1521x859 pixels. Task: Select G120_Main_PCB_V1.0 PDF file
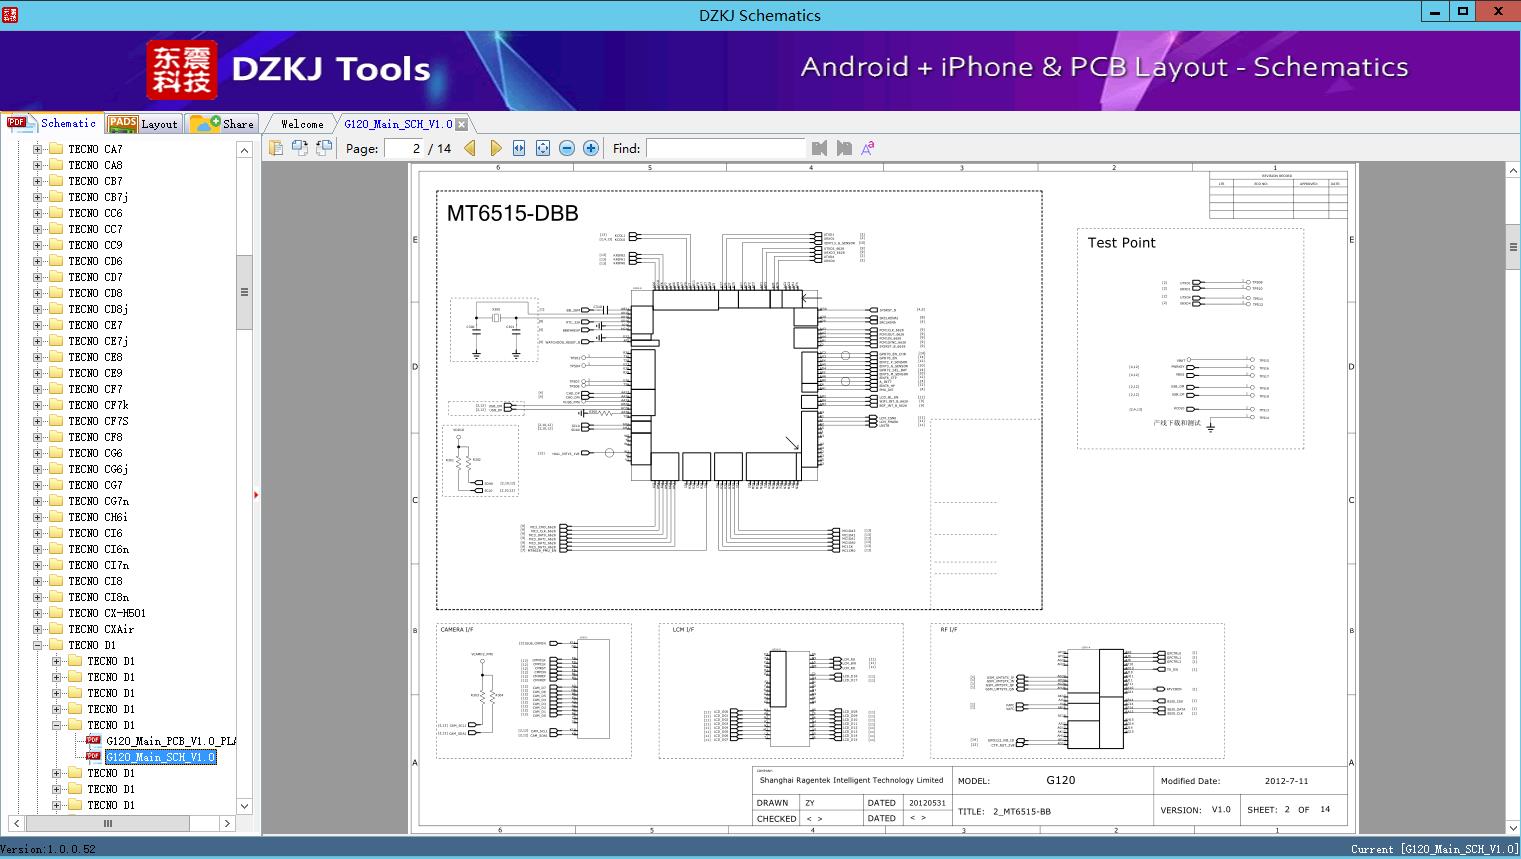coord(171,741)
